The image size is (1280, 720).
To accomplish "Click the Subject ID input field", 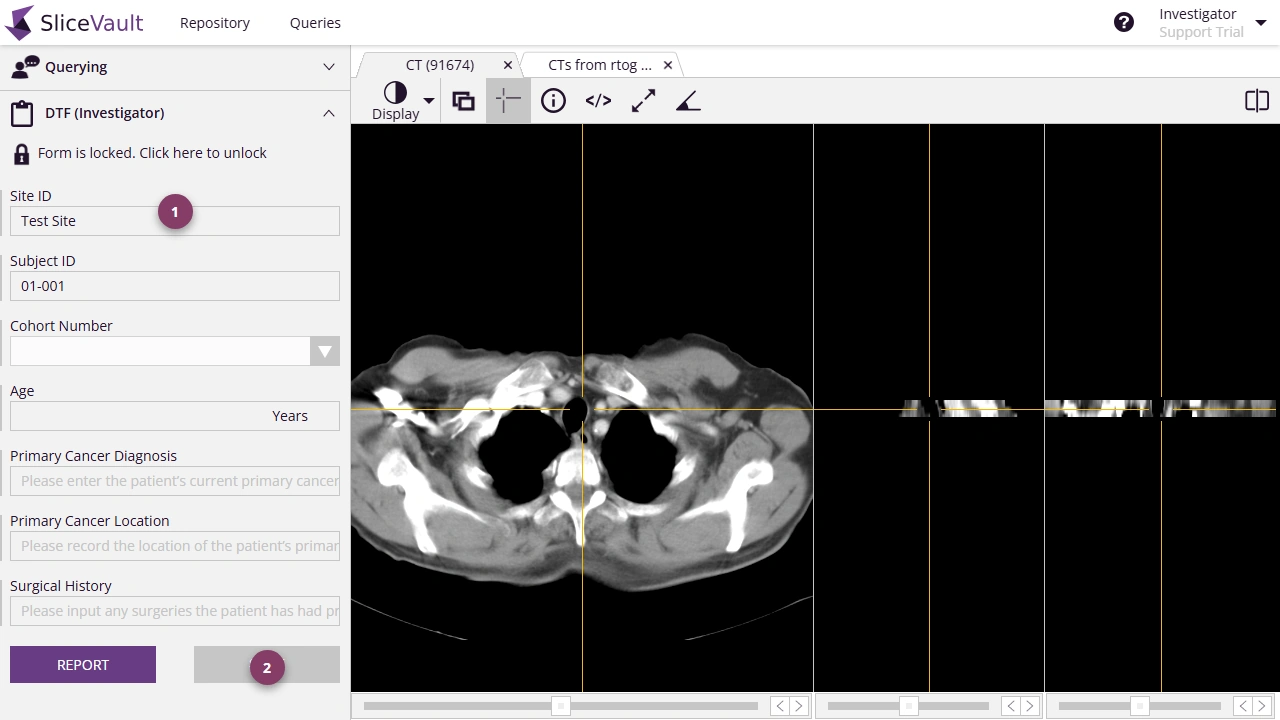I will (x=175, y=286).
